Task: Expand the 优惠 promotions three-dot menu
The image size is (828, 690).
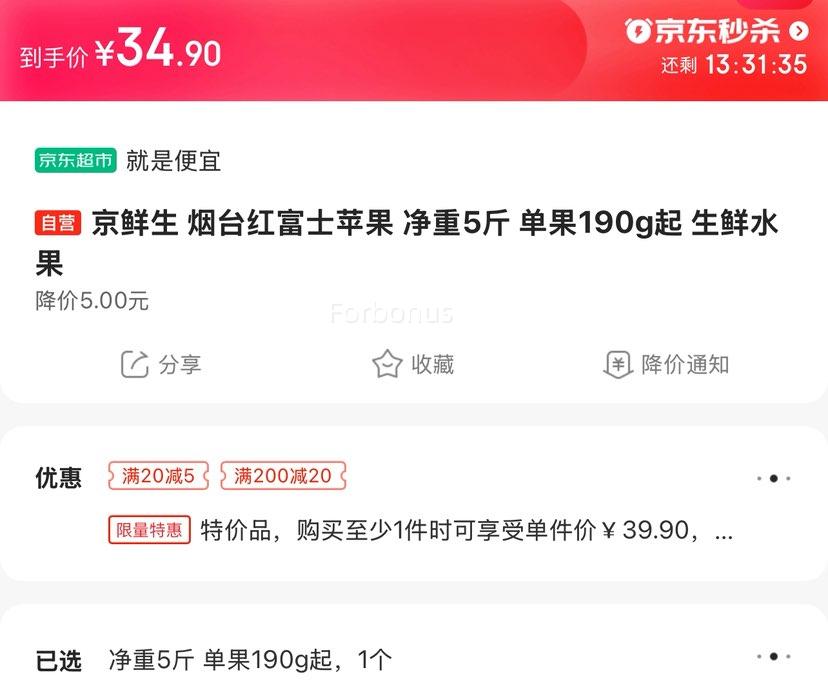Action: tap(774, 478)
